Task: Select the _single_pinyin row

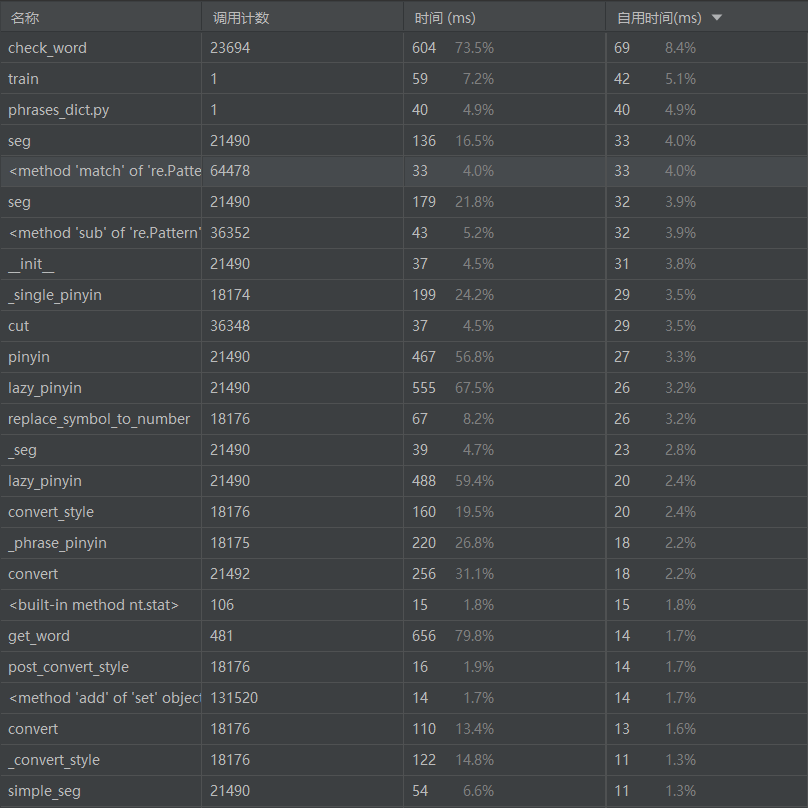Action: (x=55, y=295)
